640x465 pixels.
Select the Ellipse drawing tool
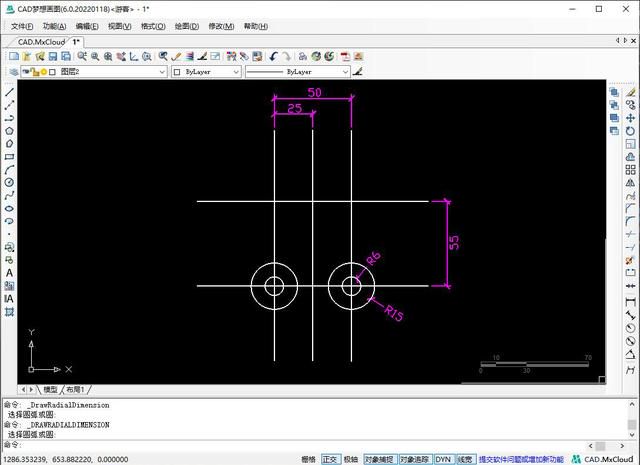tap(9, 209)
